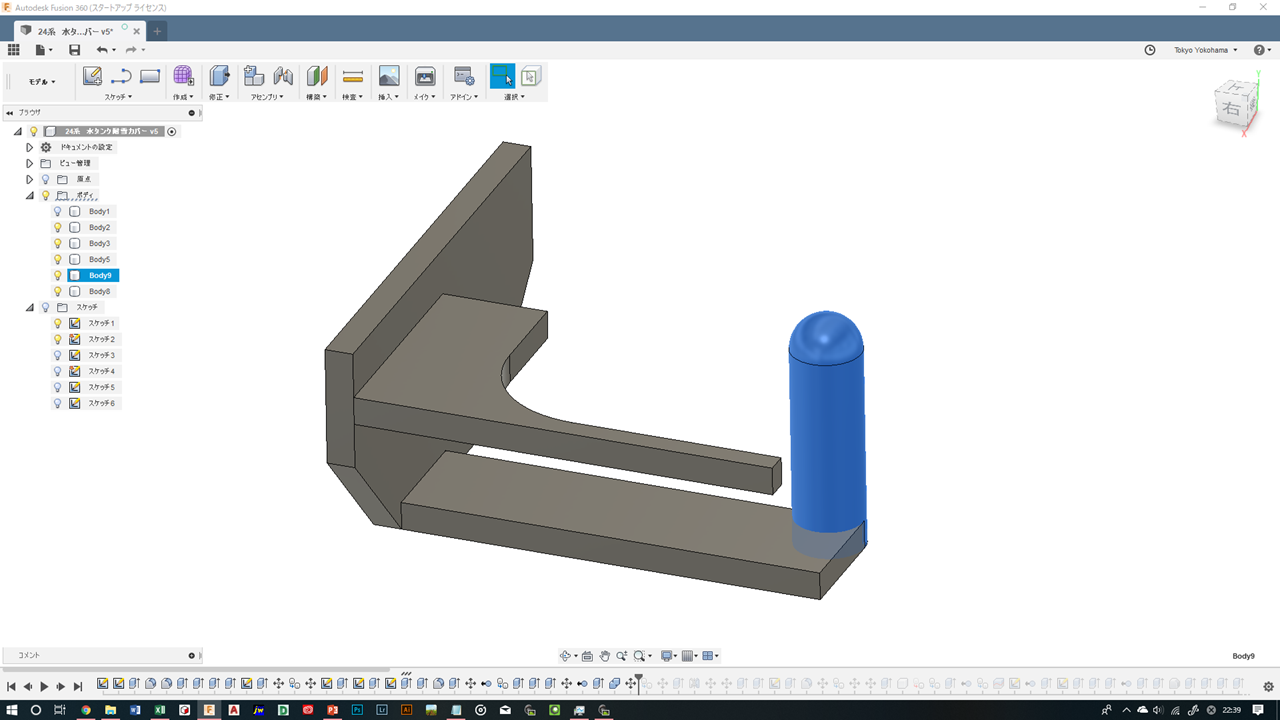This screenshot has width=1280, height=720.
Task: Select the Measure inspect tool
Action: point(352,76)
